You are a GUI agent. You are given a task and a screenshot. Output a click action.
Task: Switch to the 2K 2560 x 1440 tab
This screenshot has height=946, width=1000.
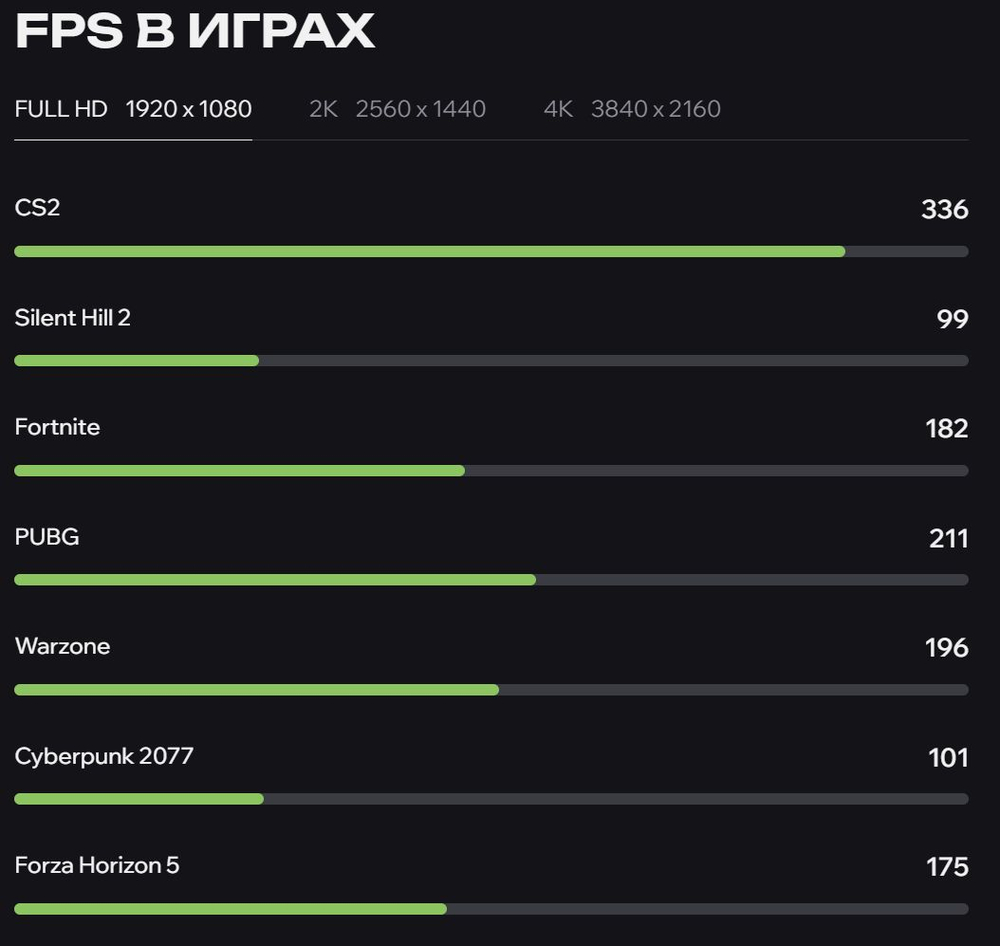398,109
